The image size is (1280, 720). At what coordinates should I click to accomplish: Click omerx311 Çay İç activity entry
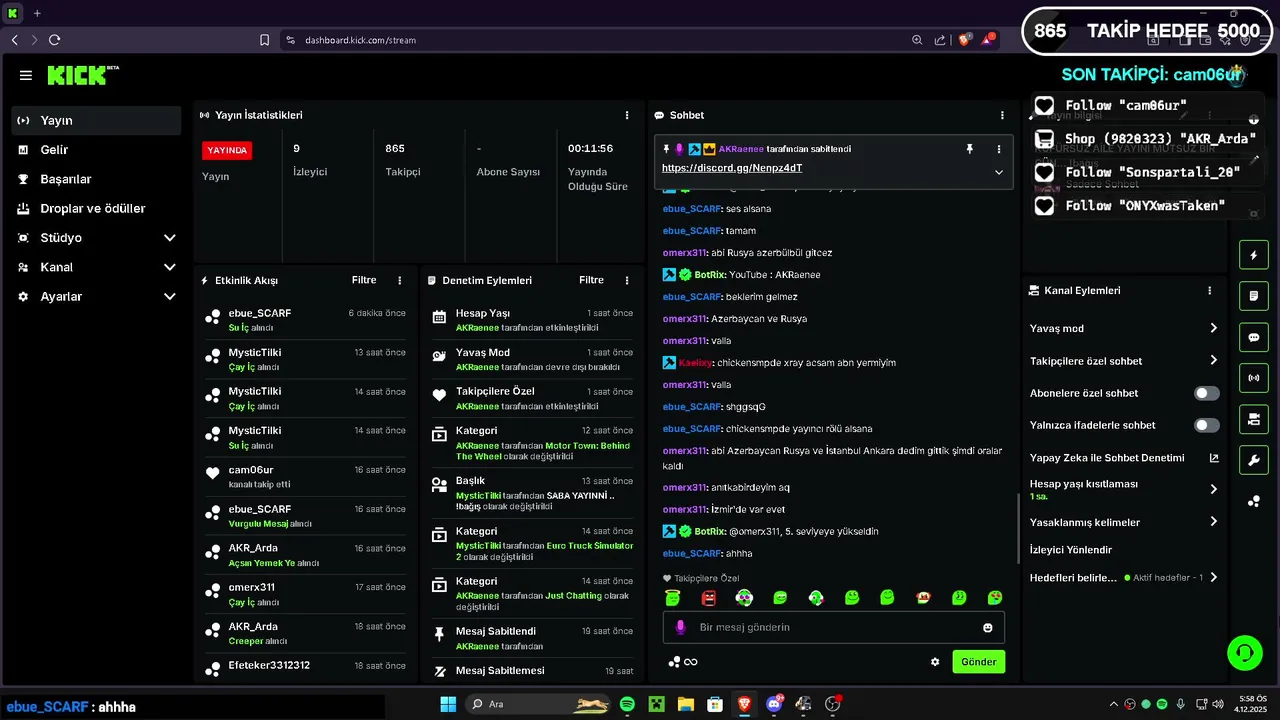coord(305,594)
